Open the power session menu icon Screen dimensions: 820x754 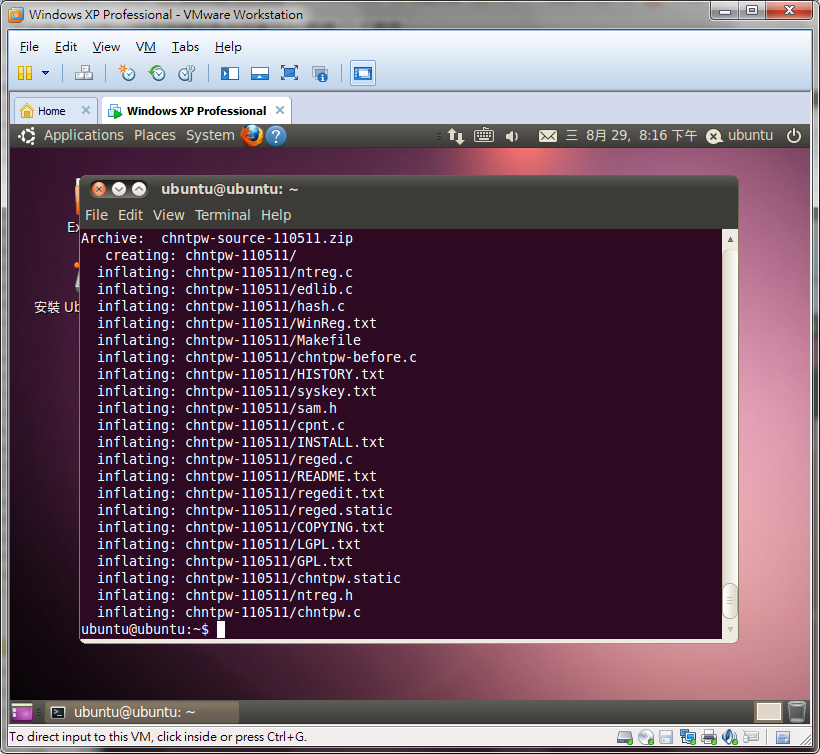coord(793,136)
